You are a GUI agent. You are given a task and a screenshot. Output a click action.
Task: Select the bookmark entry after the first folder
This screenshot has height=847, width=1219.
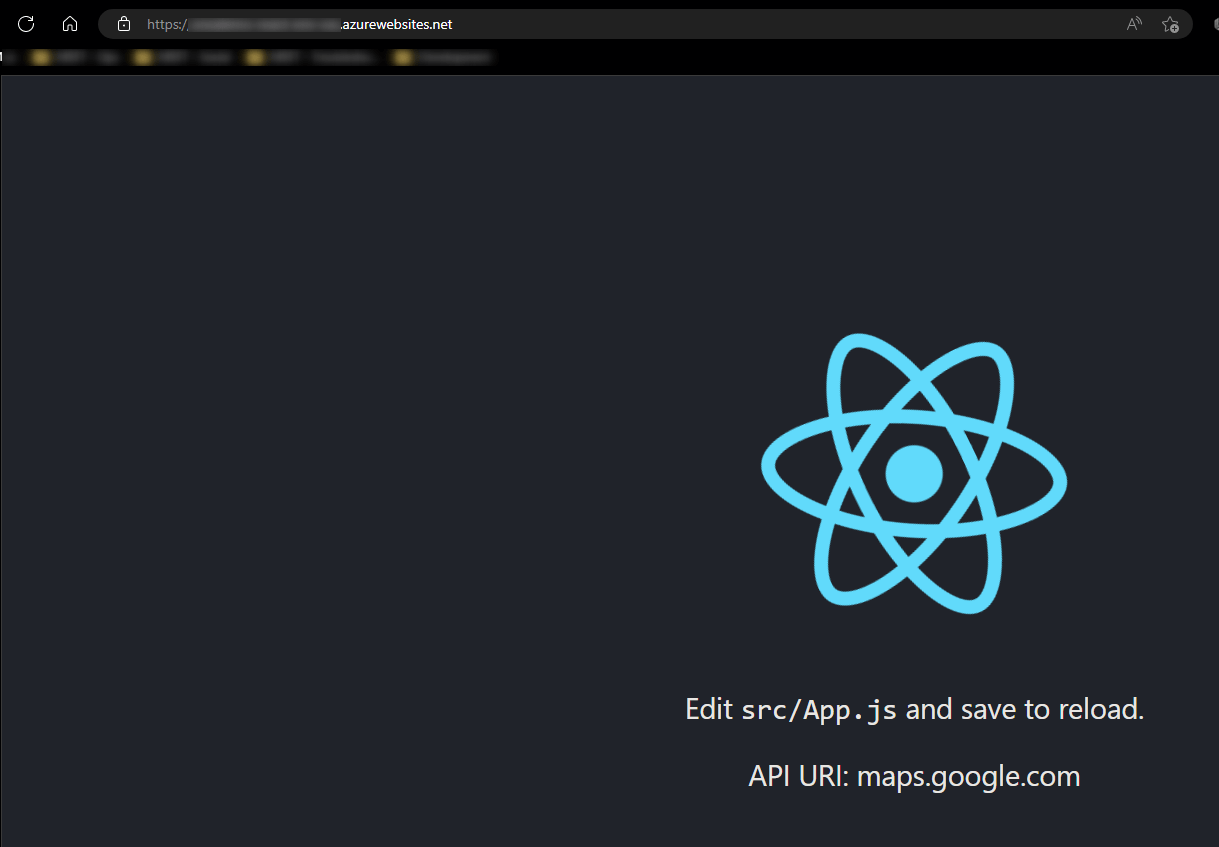pyautogui.click(x=106, y=57)
